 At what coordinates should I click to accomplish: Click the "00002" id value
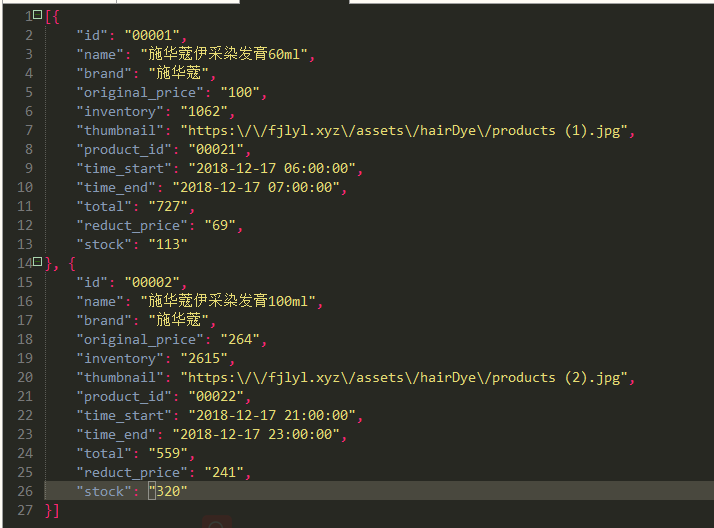tap(152, 283)
